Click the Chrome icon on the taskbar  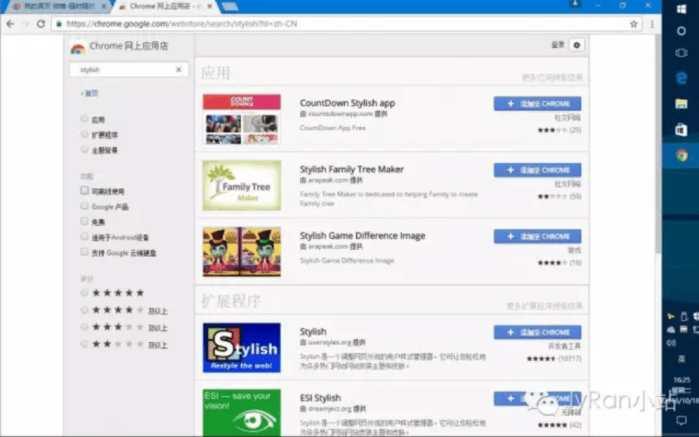click(681, 156)
